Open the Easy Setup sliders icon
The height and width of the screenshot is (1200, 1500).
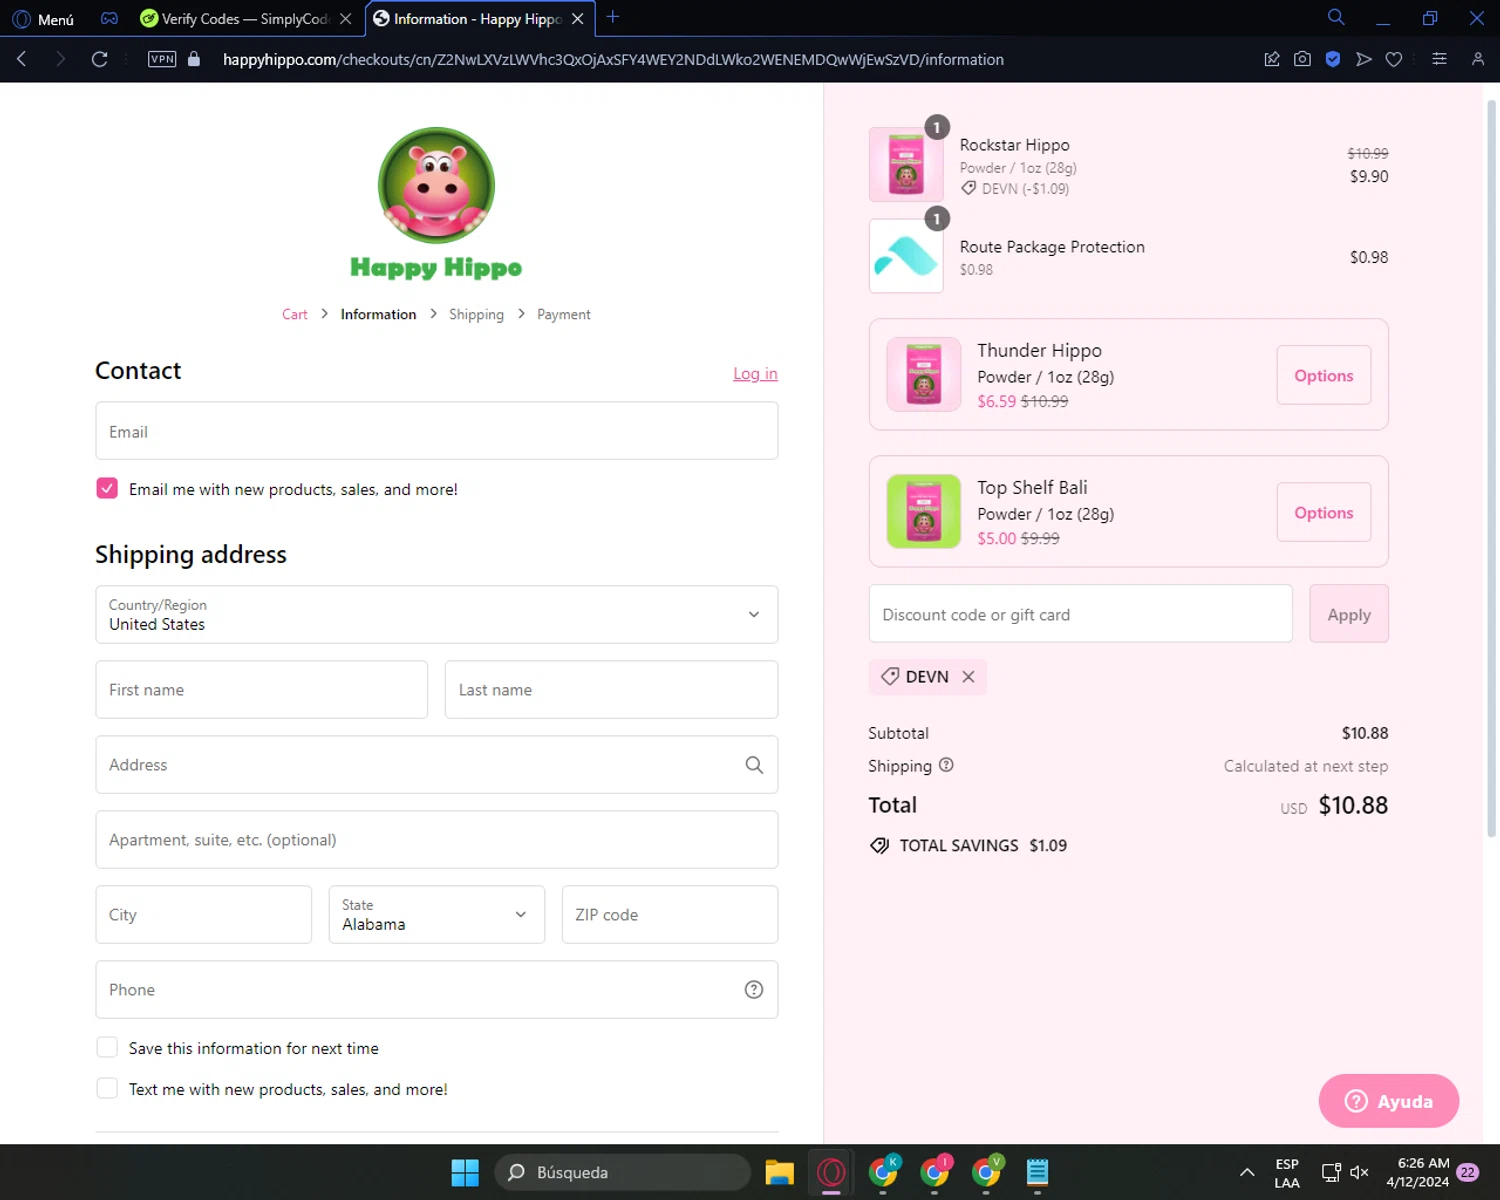pos(1439,59)
